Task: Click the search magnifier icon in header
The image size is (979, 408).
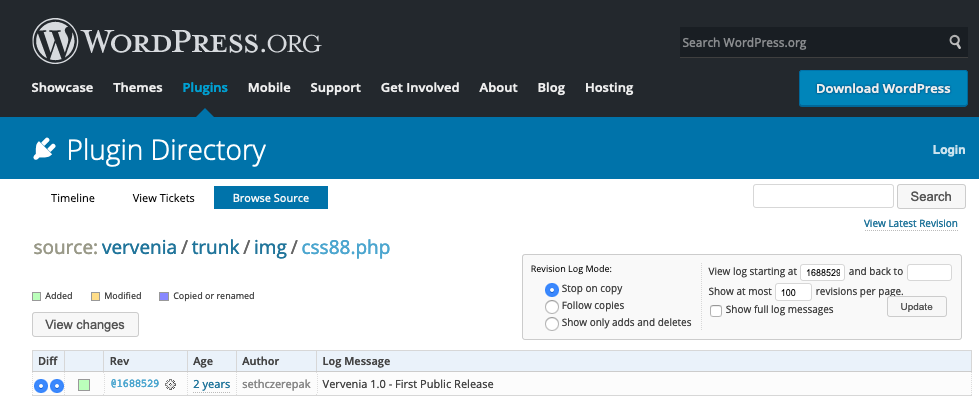Action: point(955,42)
